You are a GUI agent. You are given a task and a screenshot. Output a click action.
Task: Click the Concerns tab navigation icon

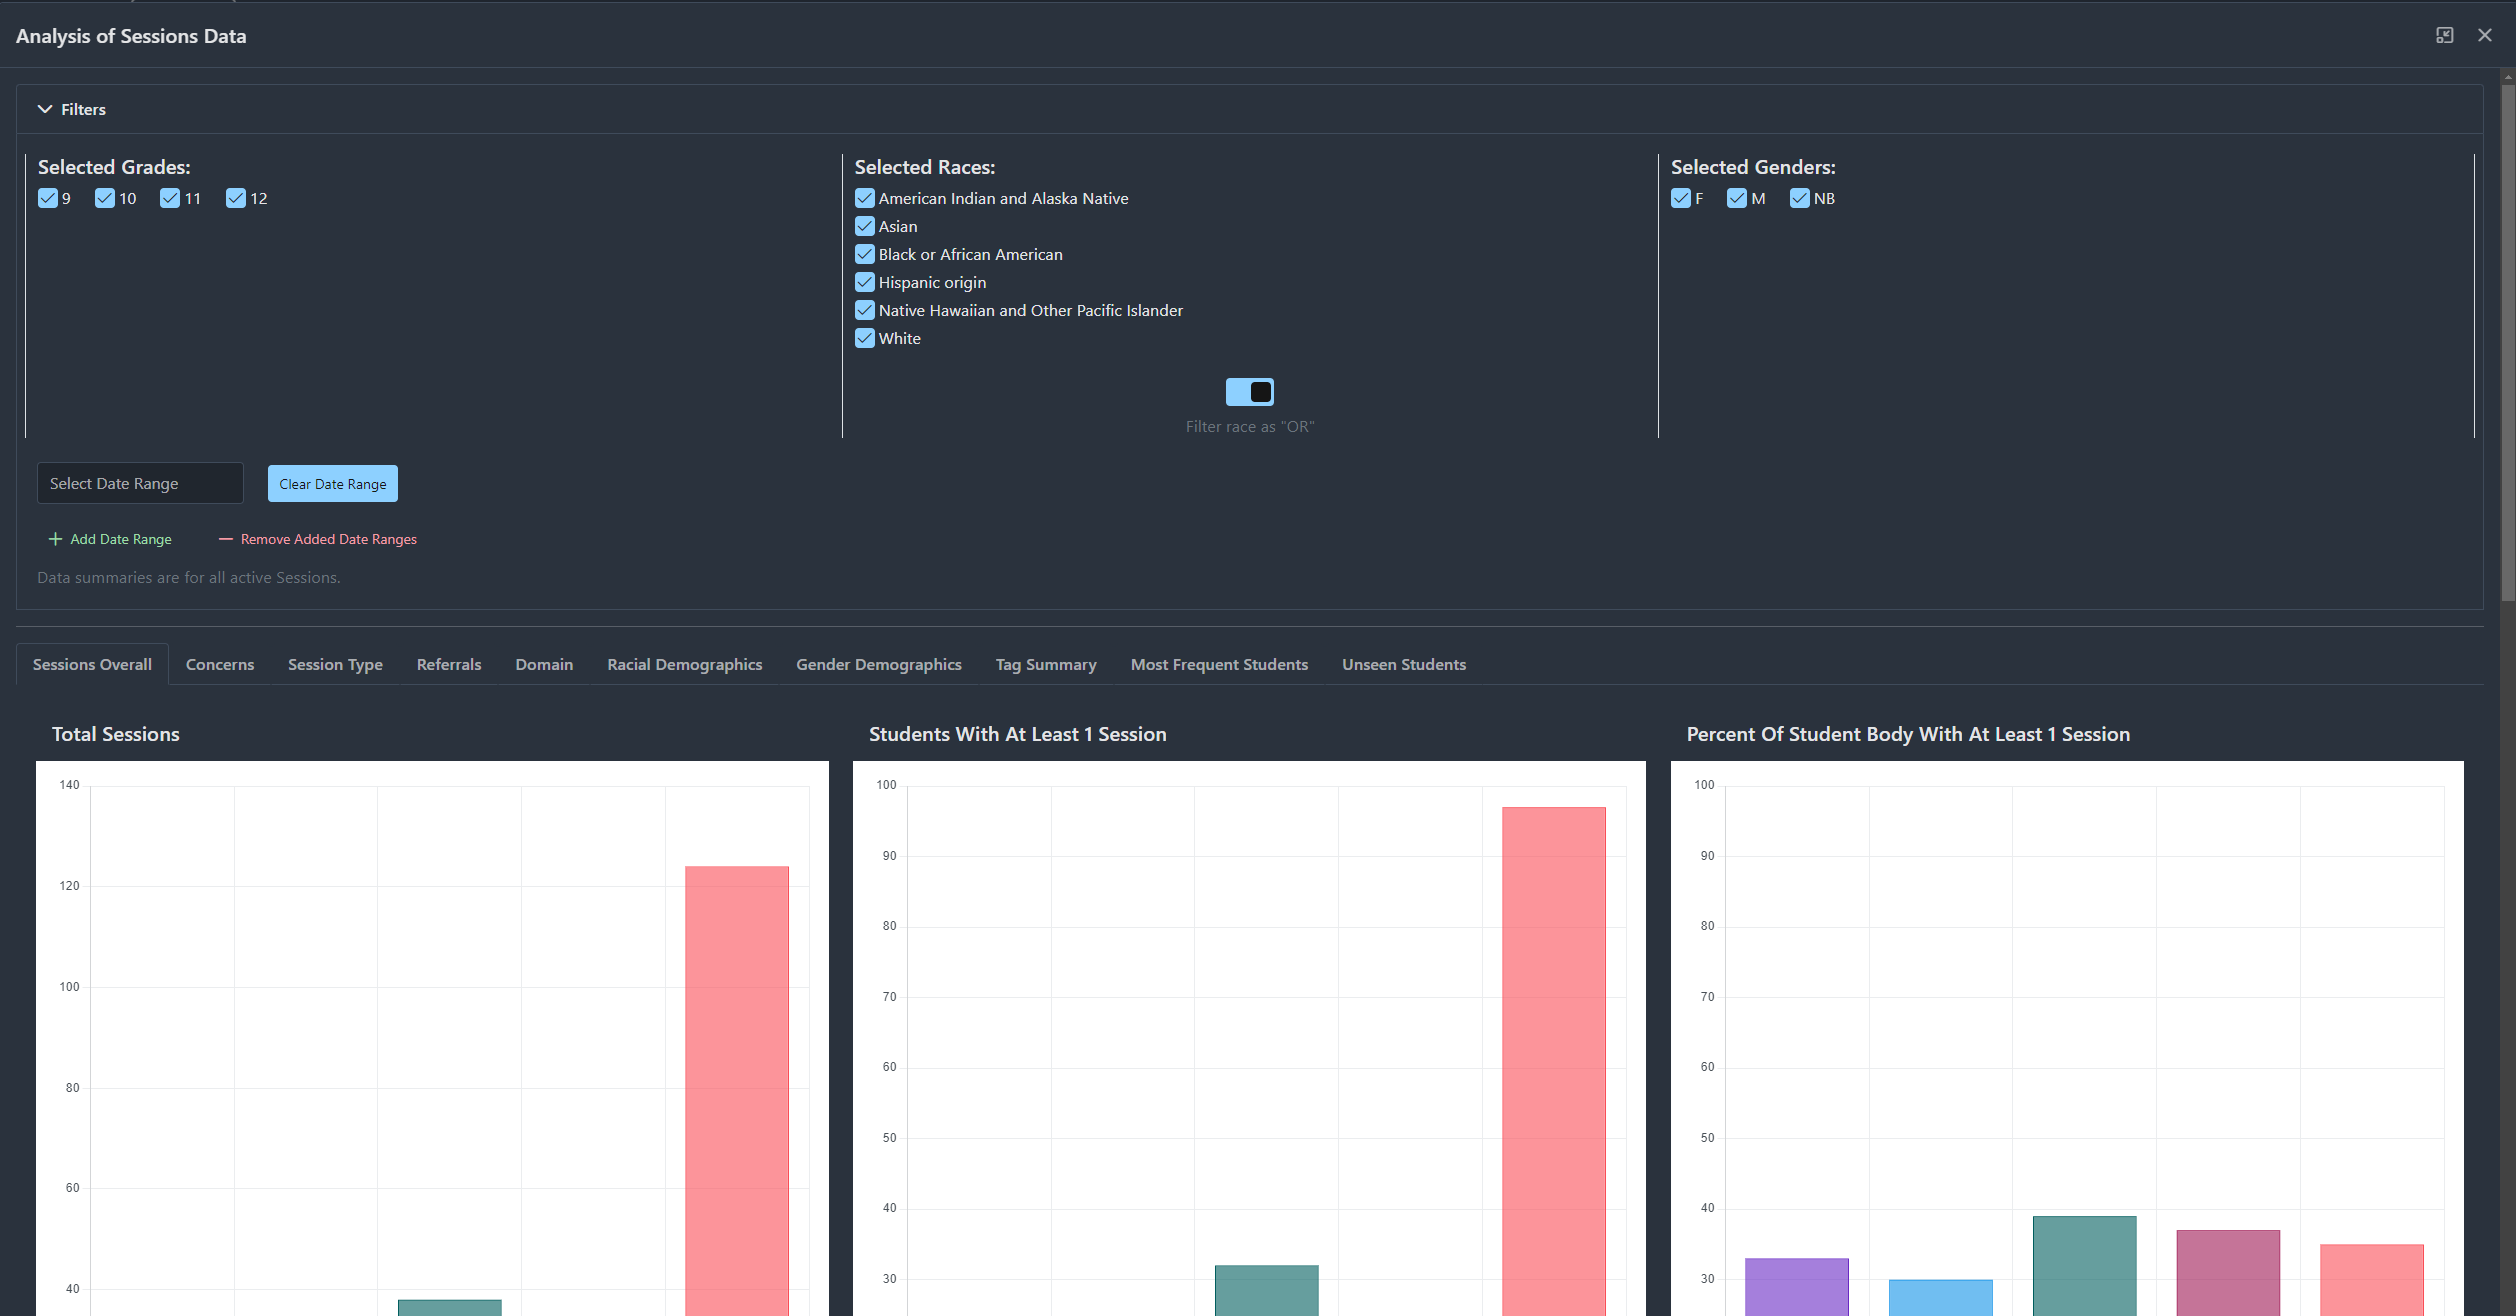coord(221,664)
